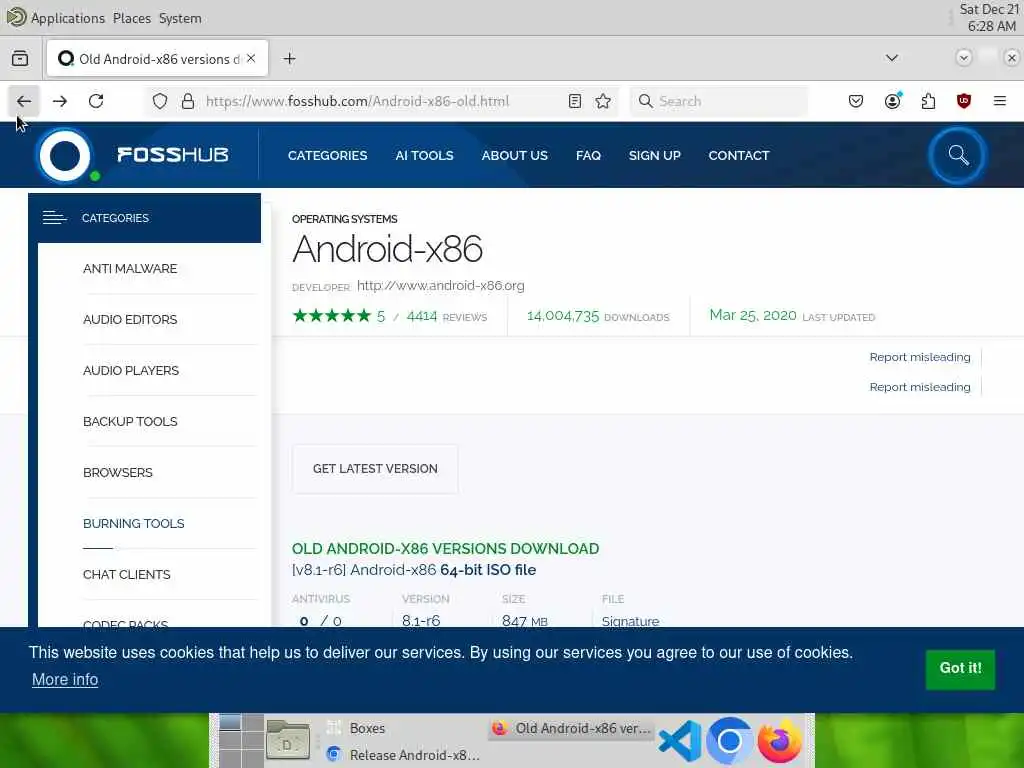Viewport: 1024px width, 768px height.
Task: Toggle Reader View icon
Action: [575, 101]
